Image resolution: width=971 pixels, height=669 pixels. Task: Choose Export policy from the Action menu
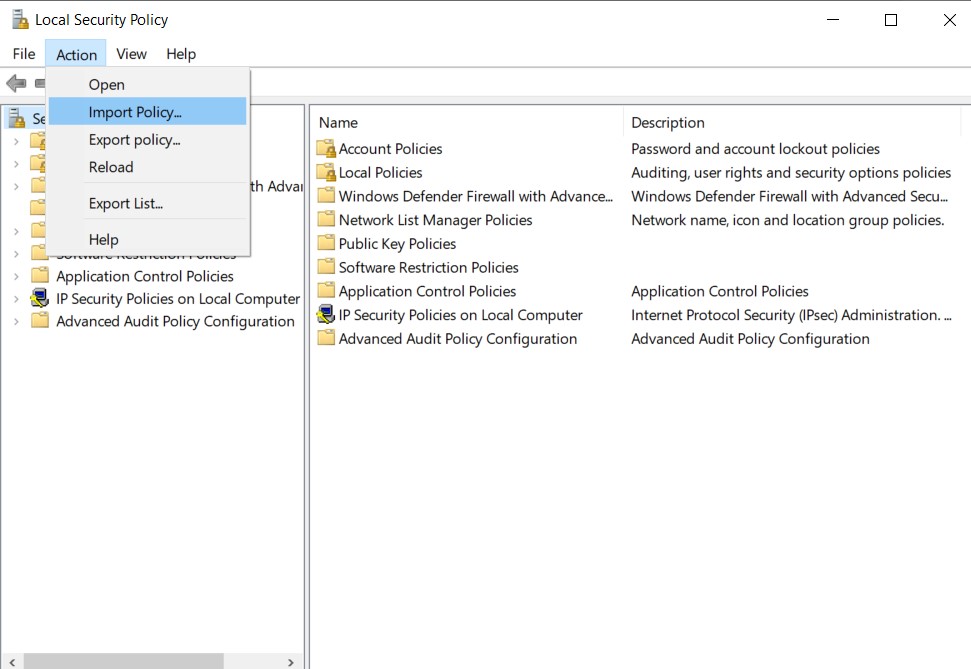147,139
